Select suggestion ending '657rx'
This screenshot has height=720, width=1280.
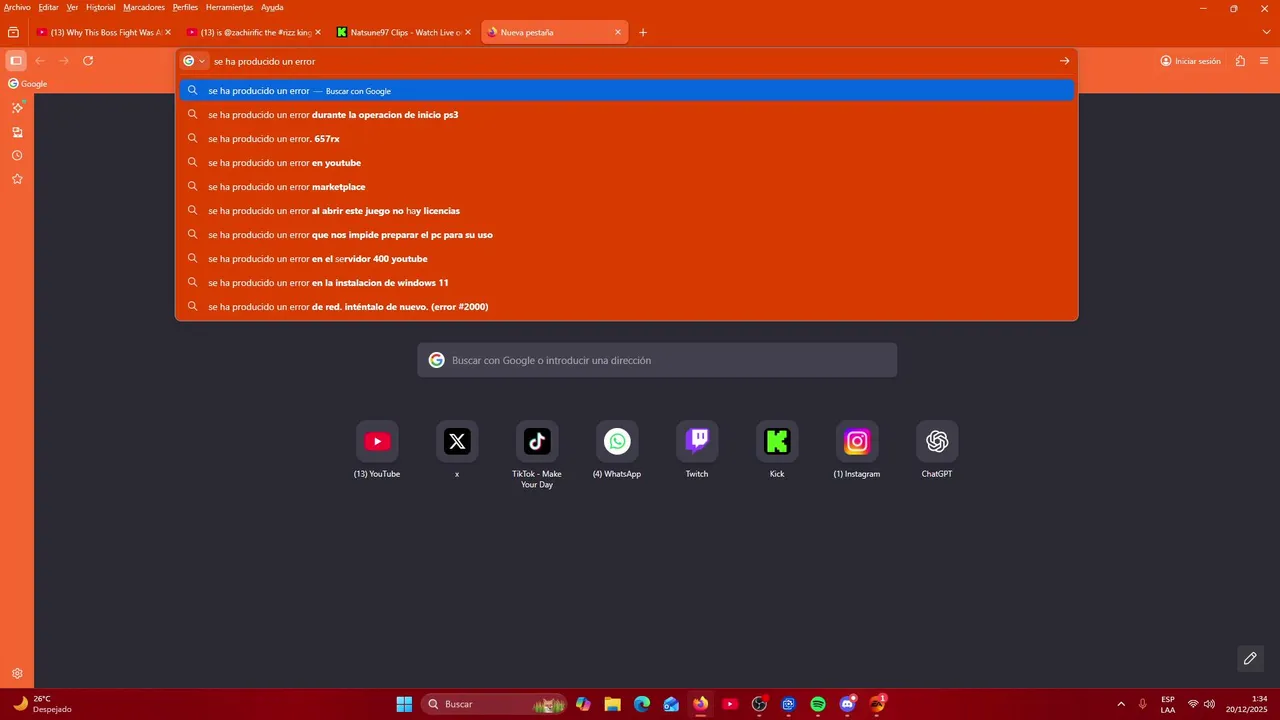(x=627, y=139)
